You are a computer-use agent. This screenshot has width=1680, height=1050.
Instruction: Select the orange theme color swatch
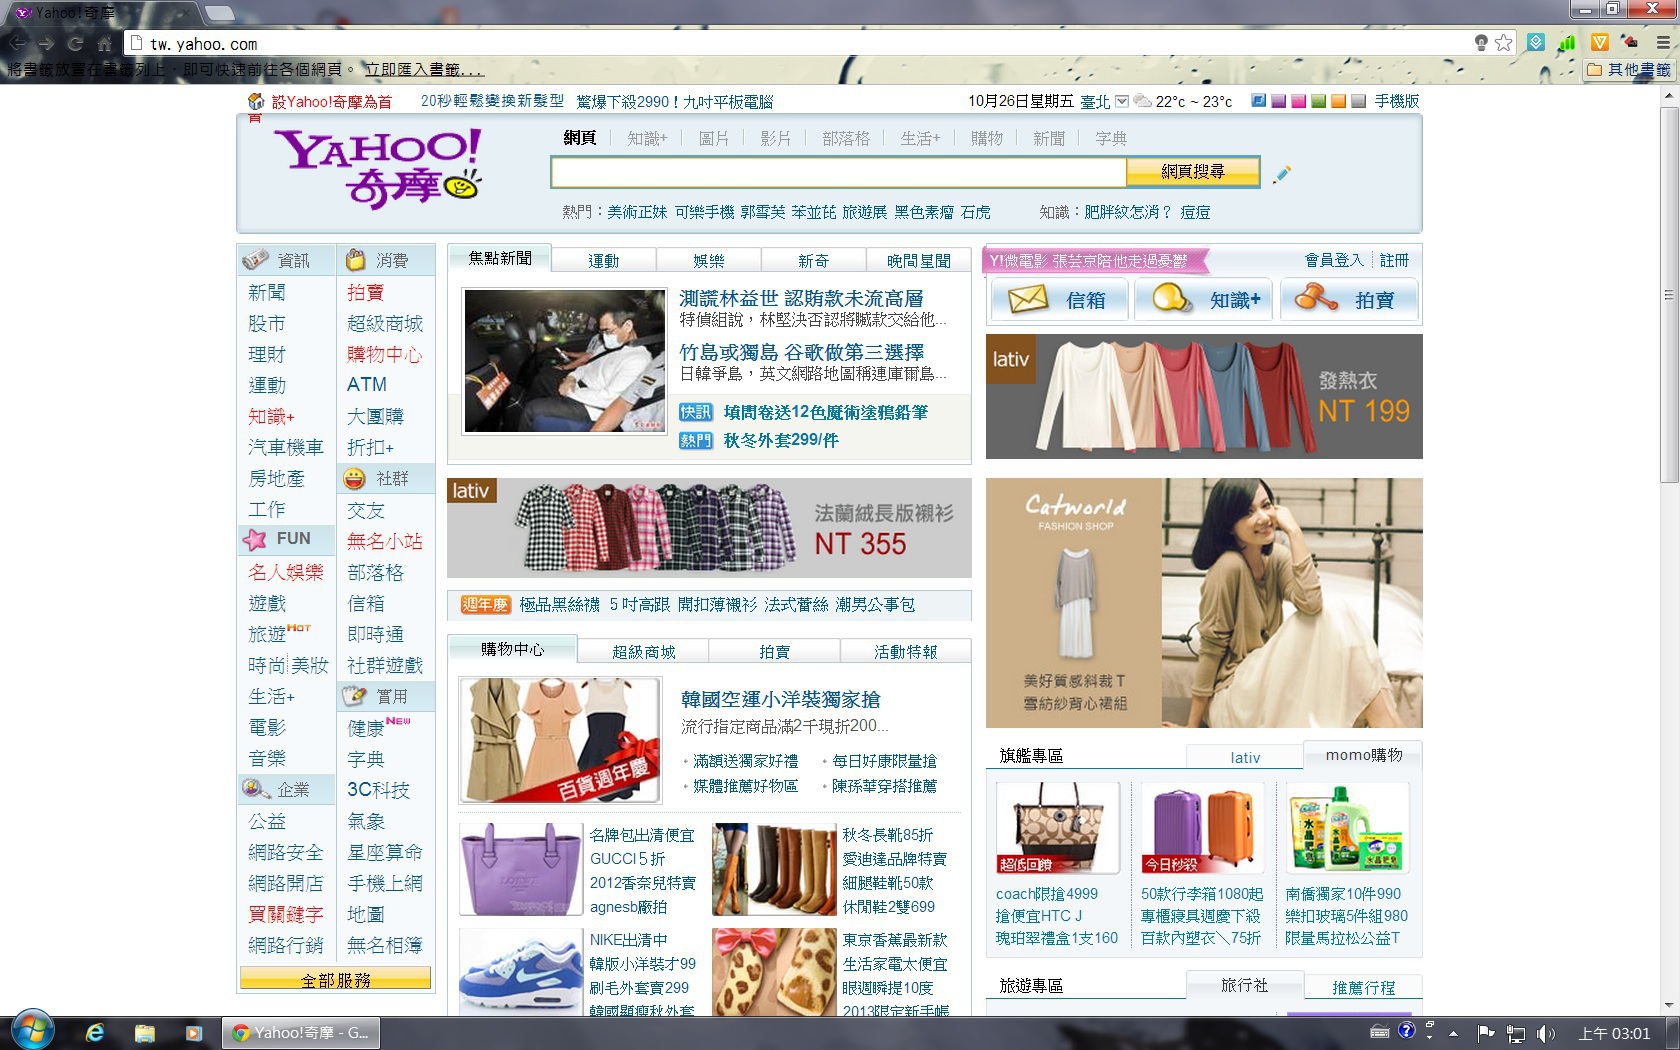[x=1339, y=101]
